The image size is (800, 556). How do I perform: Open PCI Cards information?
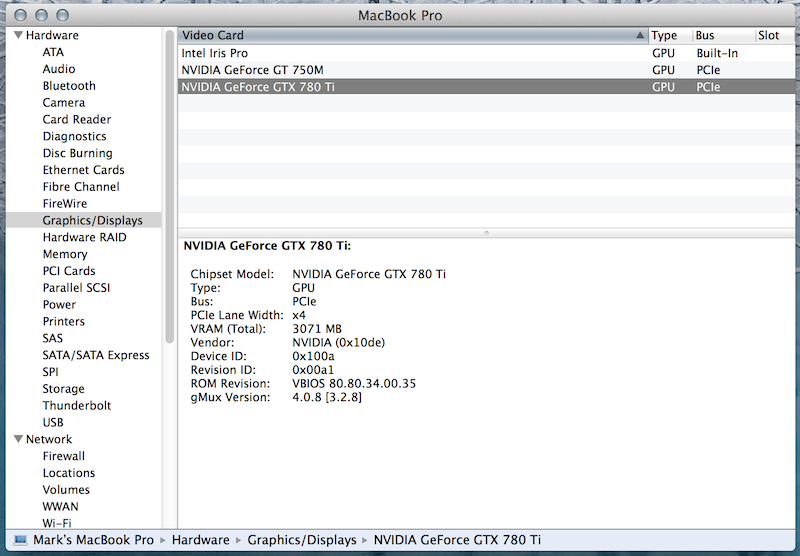tap(69, 271)
